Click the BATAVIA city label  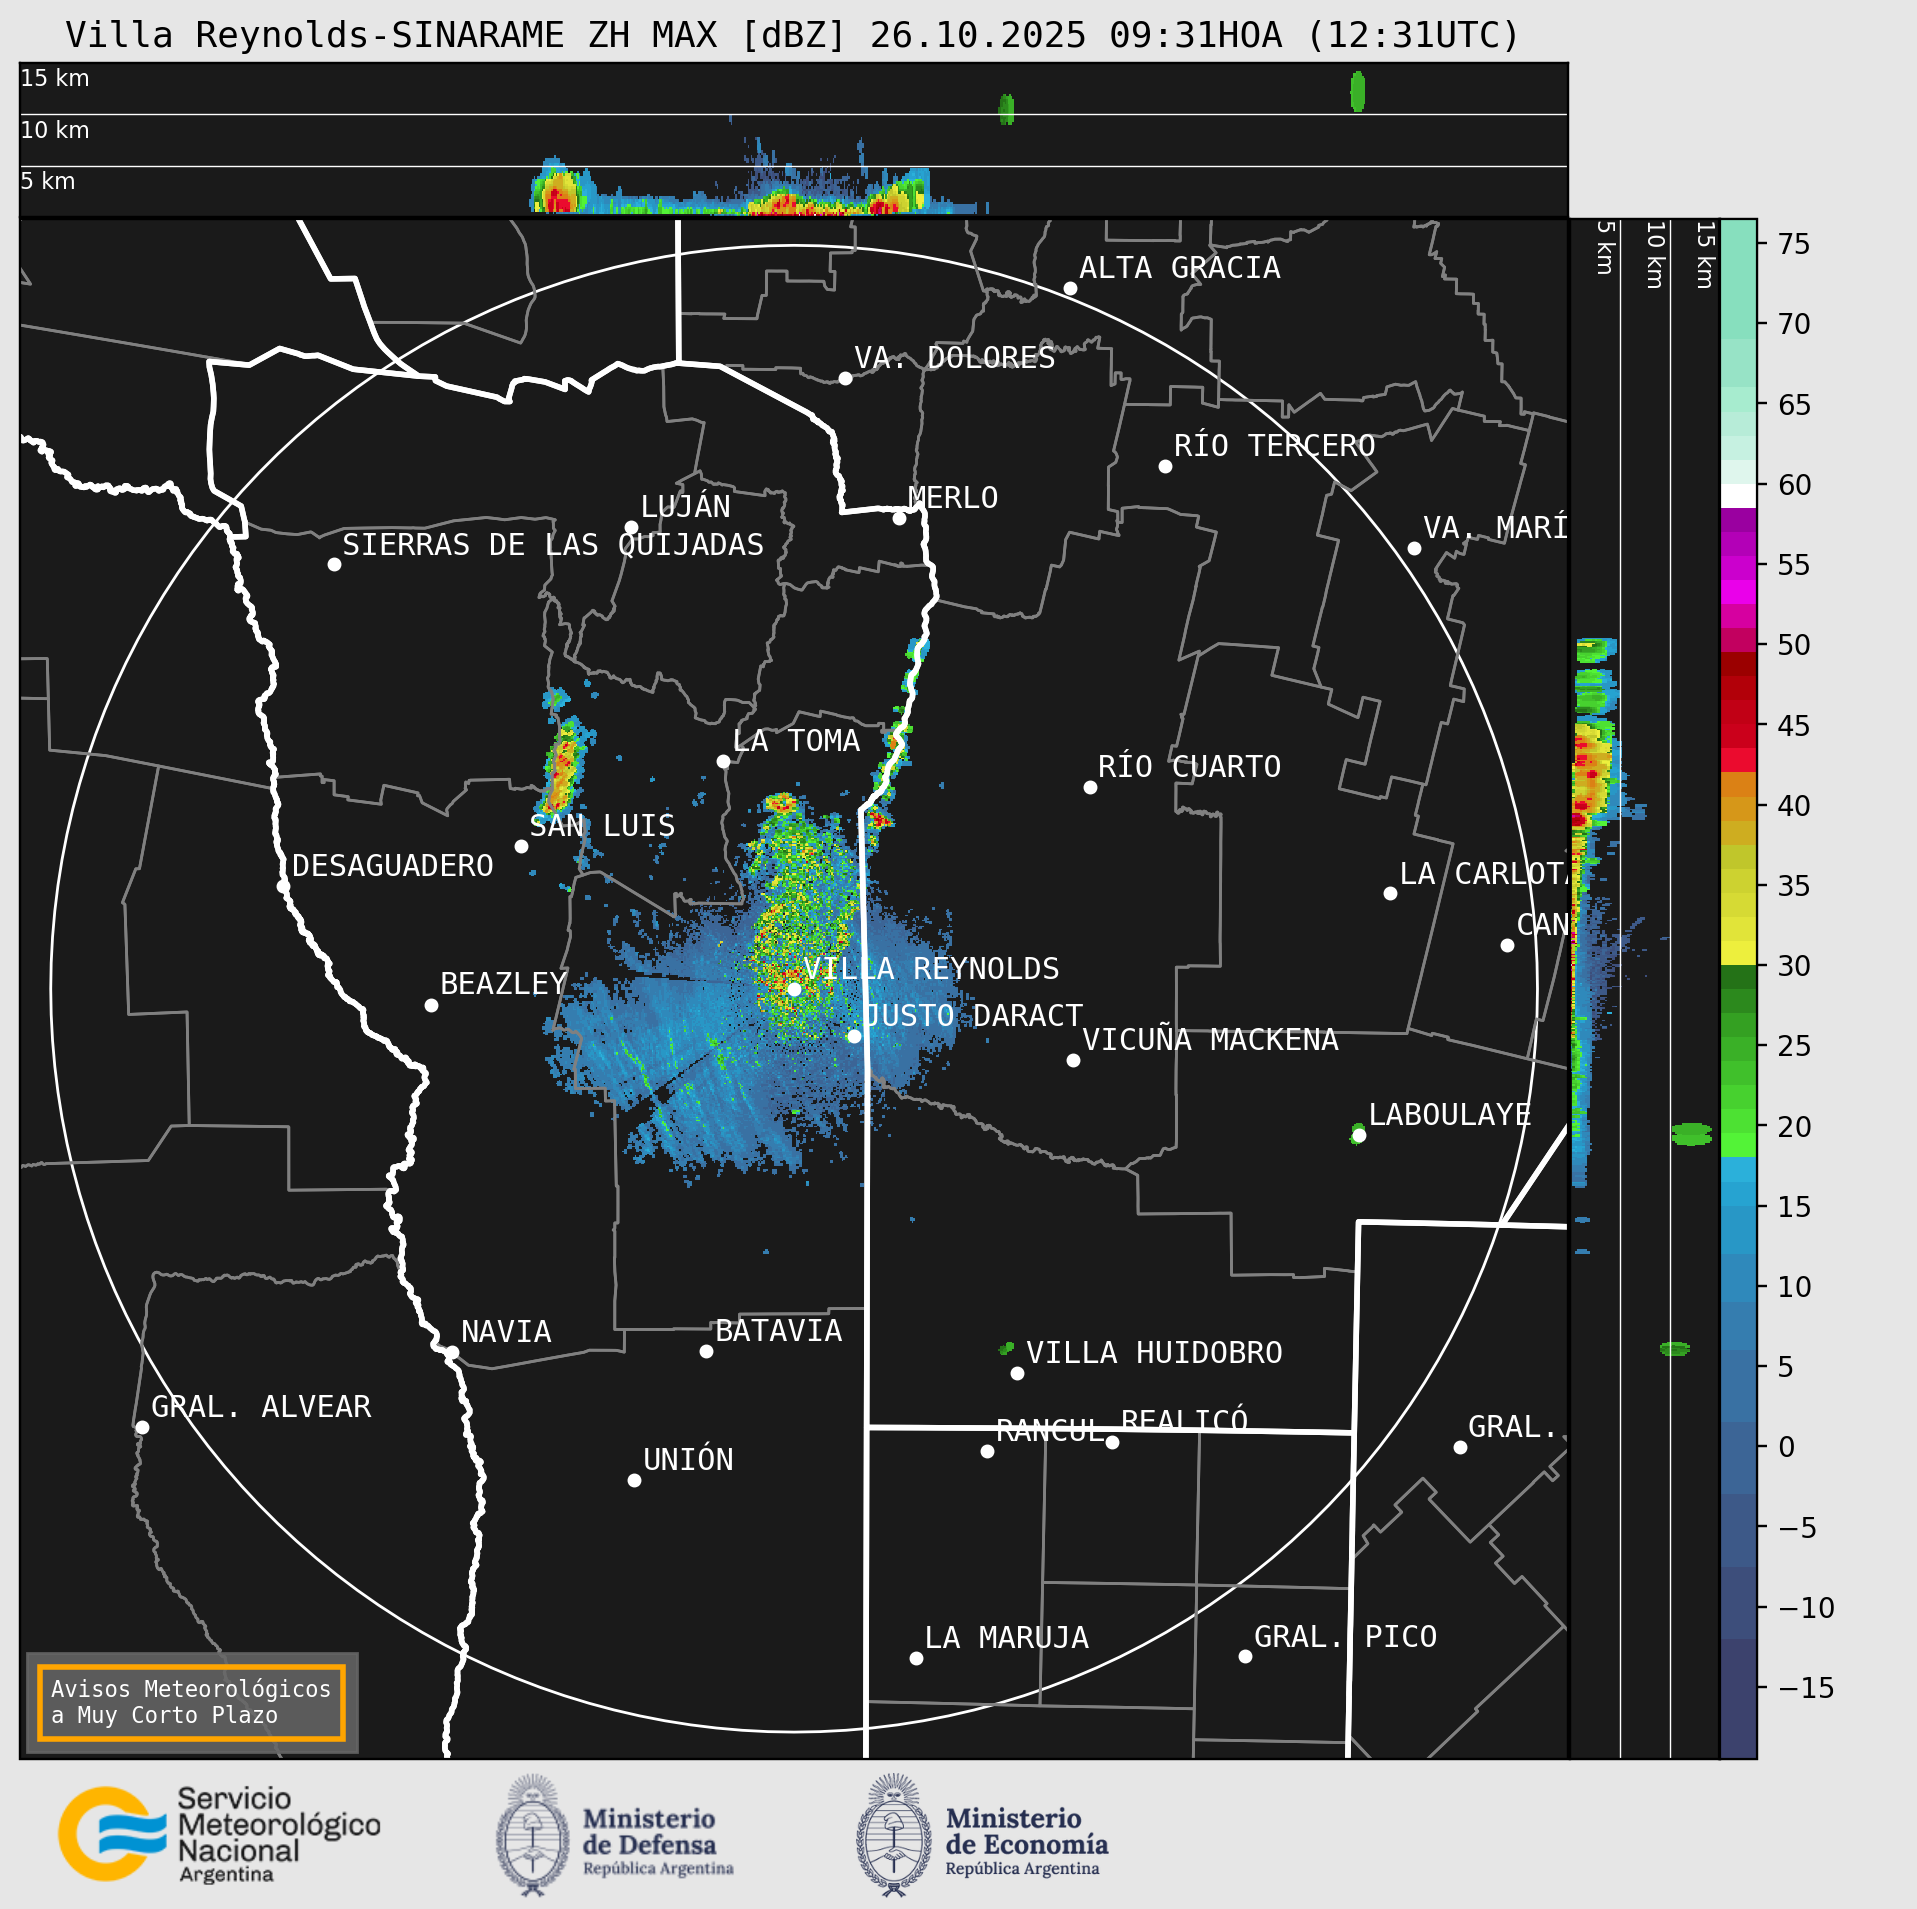pos(779,1331)
